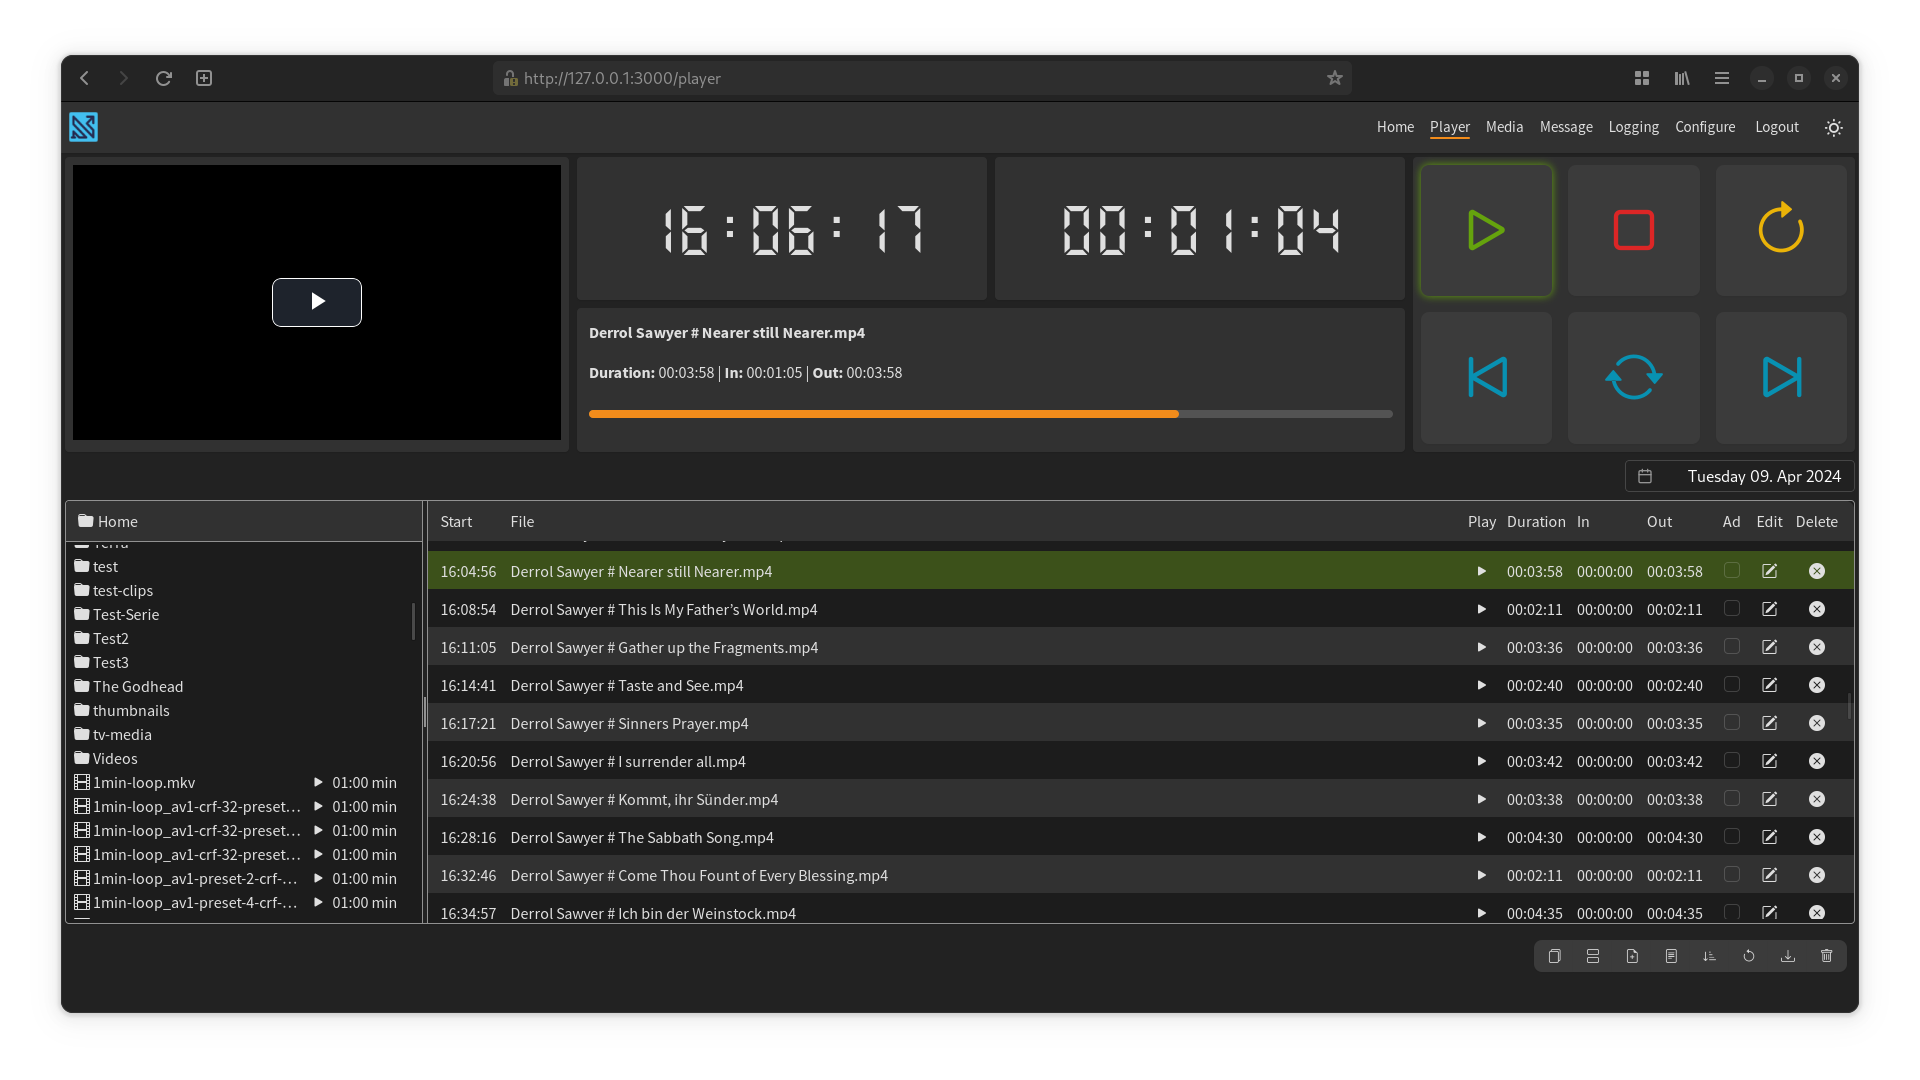Open the Media page
The image size is (1920, 1080).
1504,127
